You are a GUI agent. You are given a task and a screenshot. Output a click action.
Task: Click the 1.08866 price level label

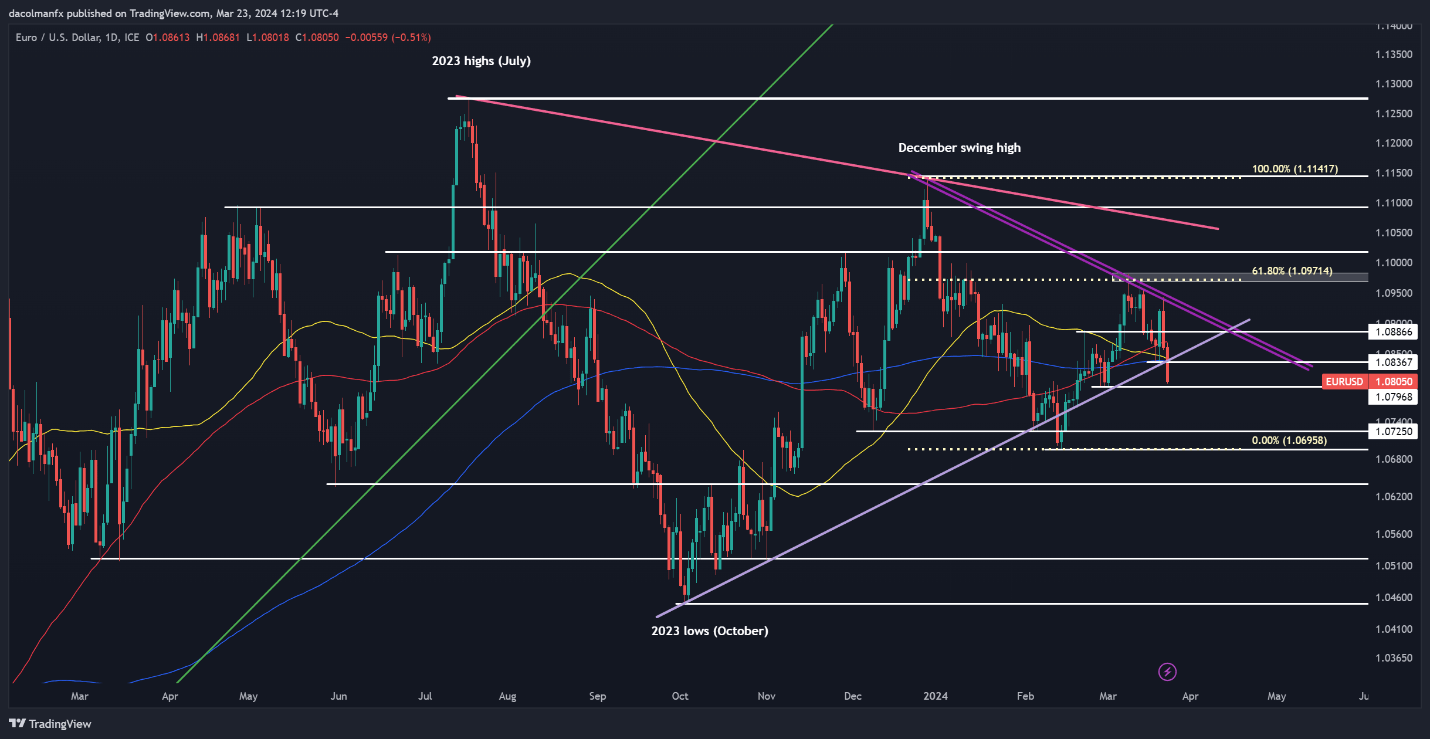(x=1391, y=331)
